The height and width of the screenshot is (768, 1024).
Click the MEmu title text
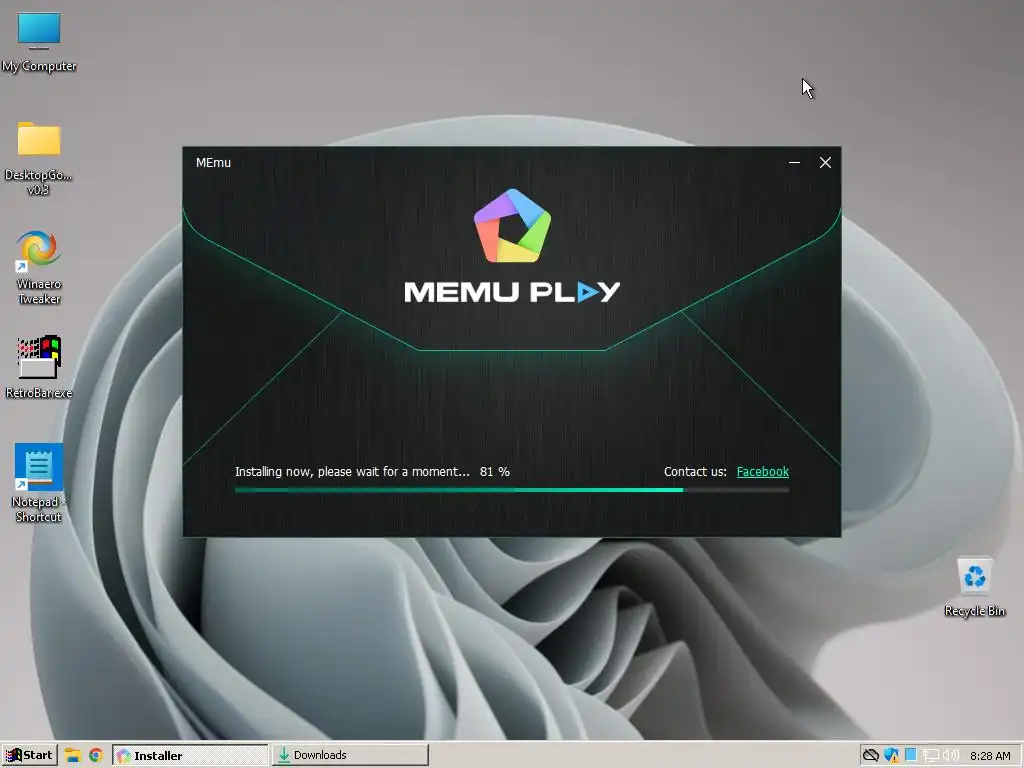(214, 163)
